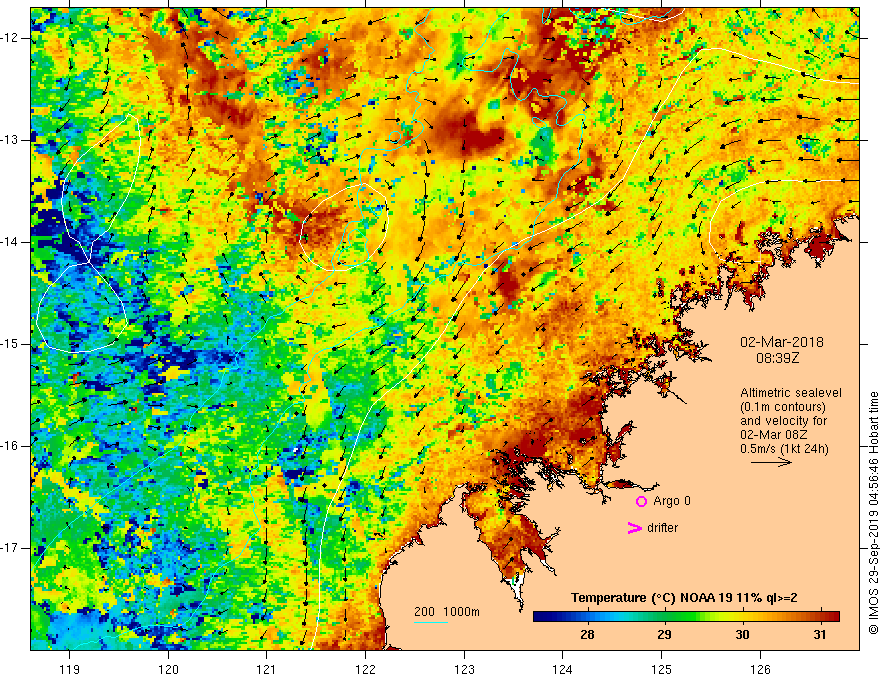Screen dimensions: 880x680
Task: Click the 'and velocity for' caption line
Action: [783, 421]
